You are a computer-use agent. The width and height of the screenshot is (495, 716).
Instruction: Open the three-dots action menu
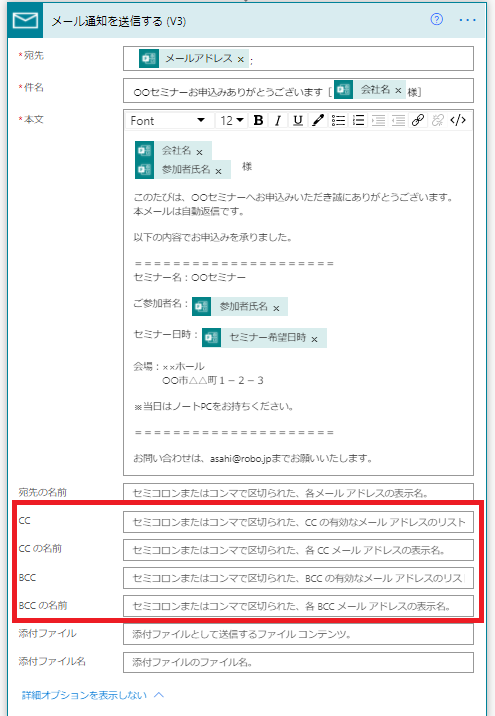tap(467, 20)
